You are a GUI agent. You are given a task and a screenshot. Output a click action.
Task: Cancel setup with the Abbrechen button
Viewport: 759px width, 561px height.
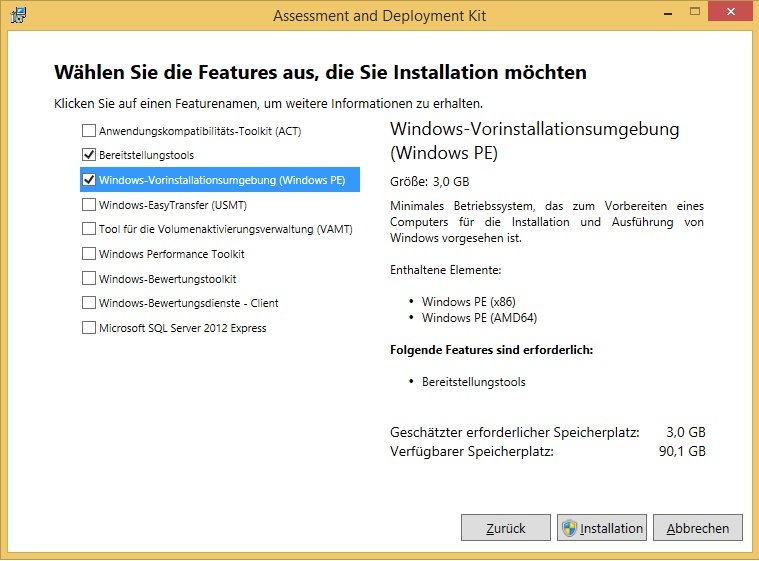point(698,528)
